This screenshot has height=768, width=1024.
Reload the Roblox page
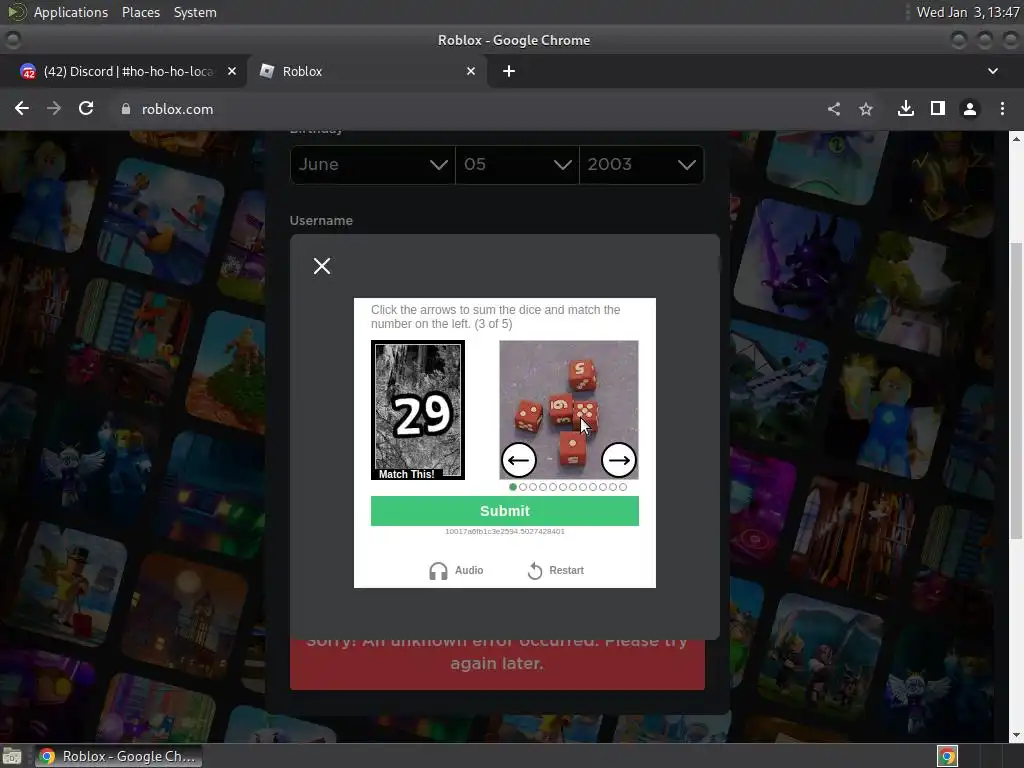coord(86,108)
